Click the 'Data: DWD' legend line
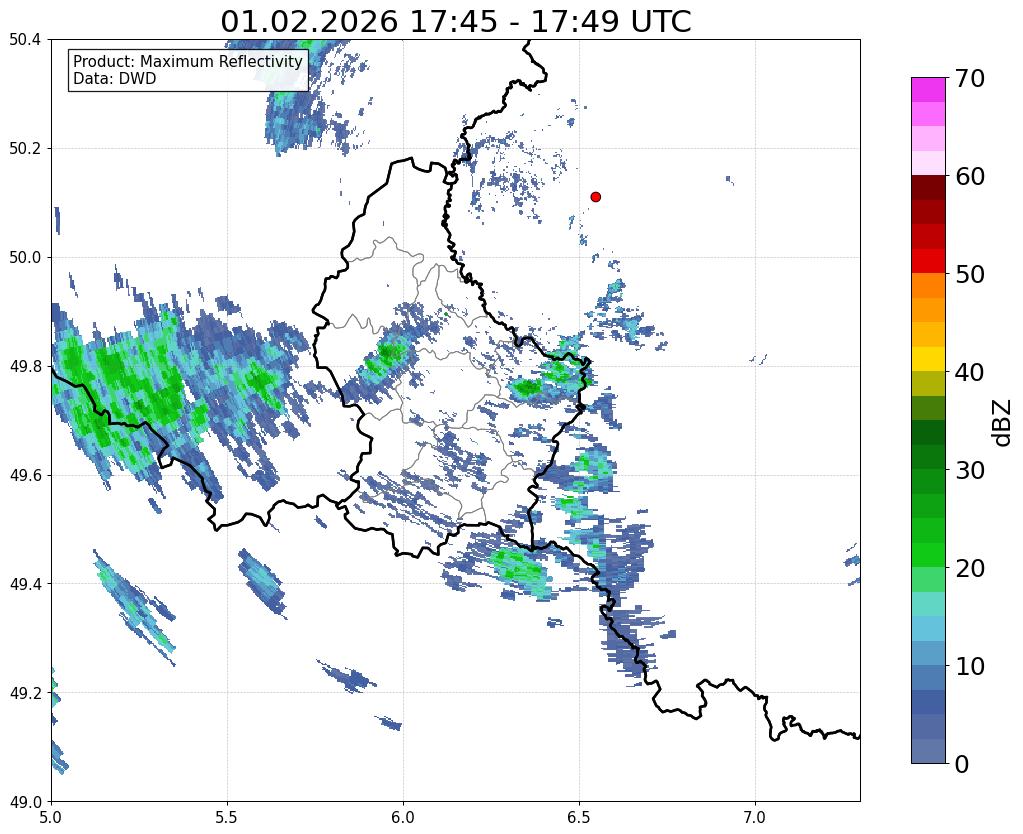 115,78
